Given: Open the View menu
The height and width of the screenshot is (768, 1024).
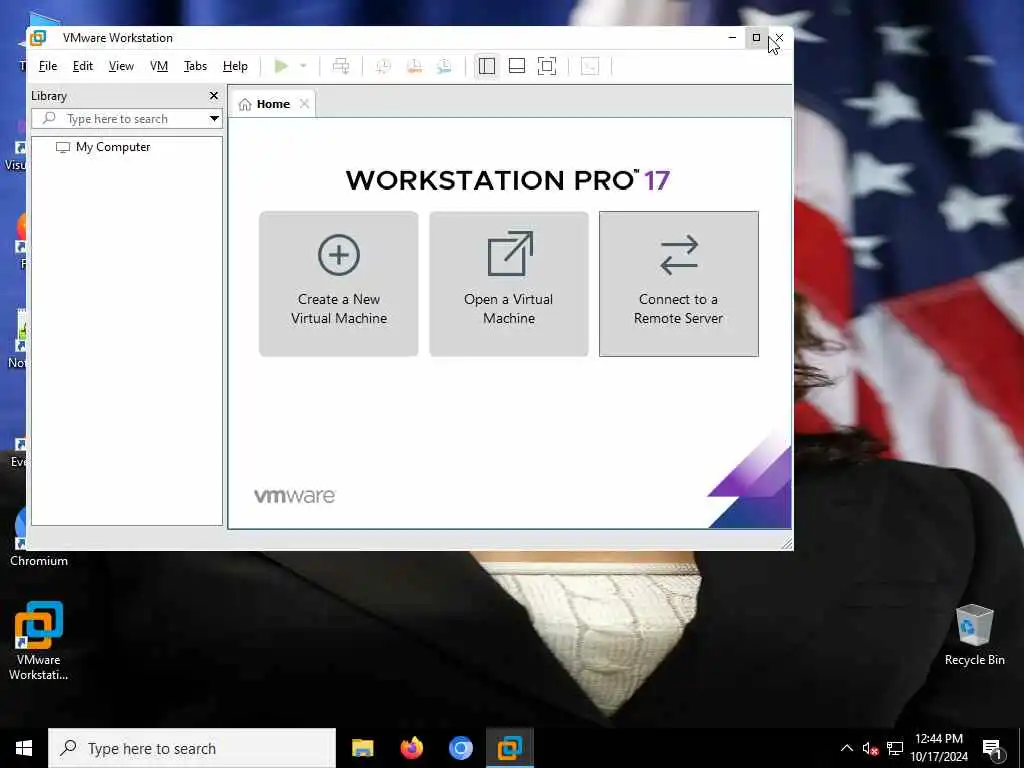Looking at the screenshot, I should tap(121, 66).
